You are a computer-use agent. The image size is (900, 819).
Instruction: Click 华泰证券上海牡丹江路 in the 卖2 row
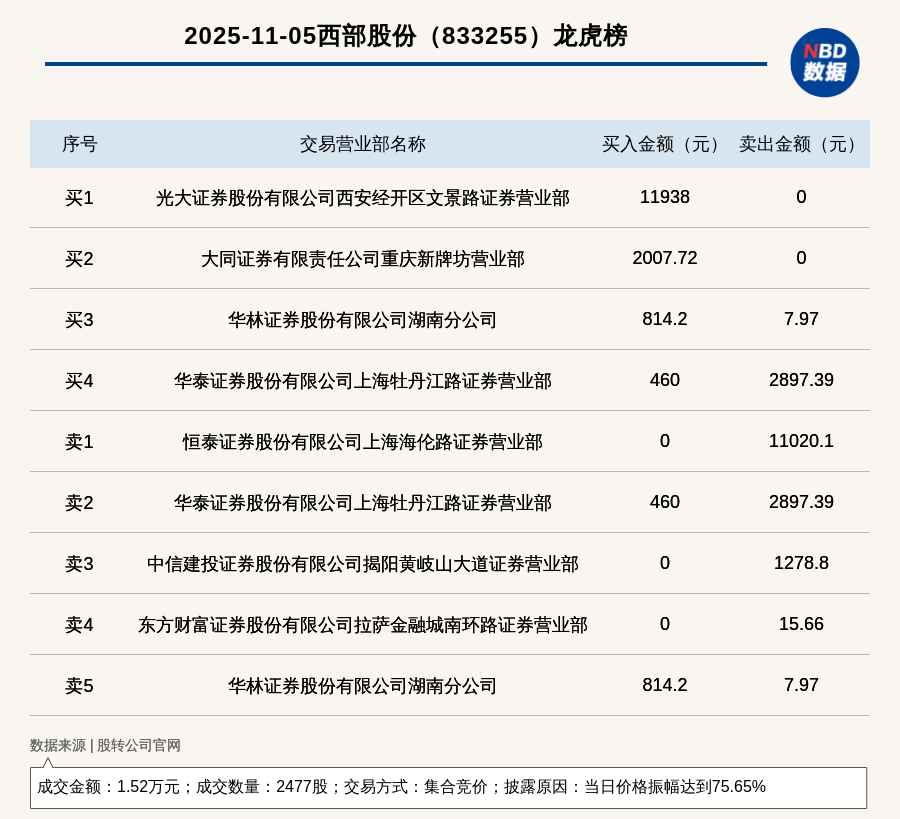click(x=362, y=503)
